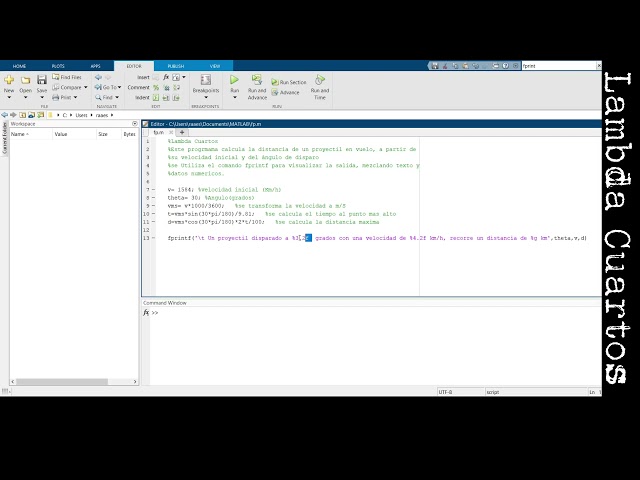Click the New file icon
This screenshot has width=640, height=480.
coord(9,80)
